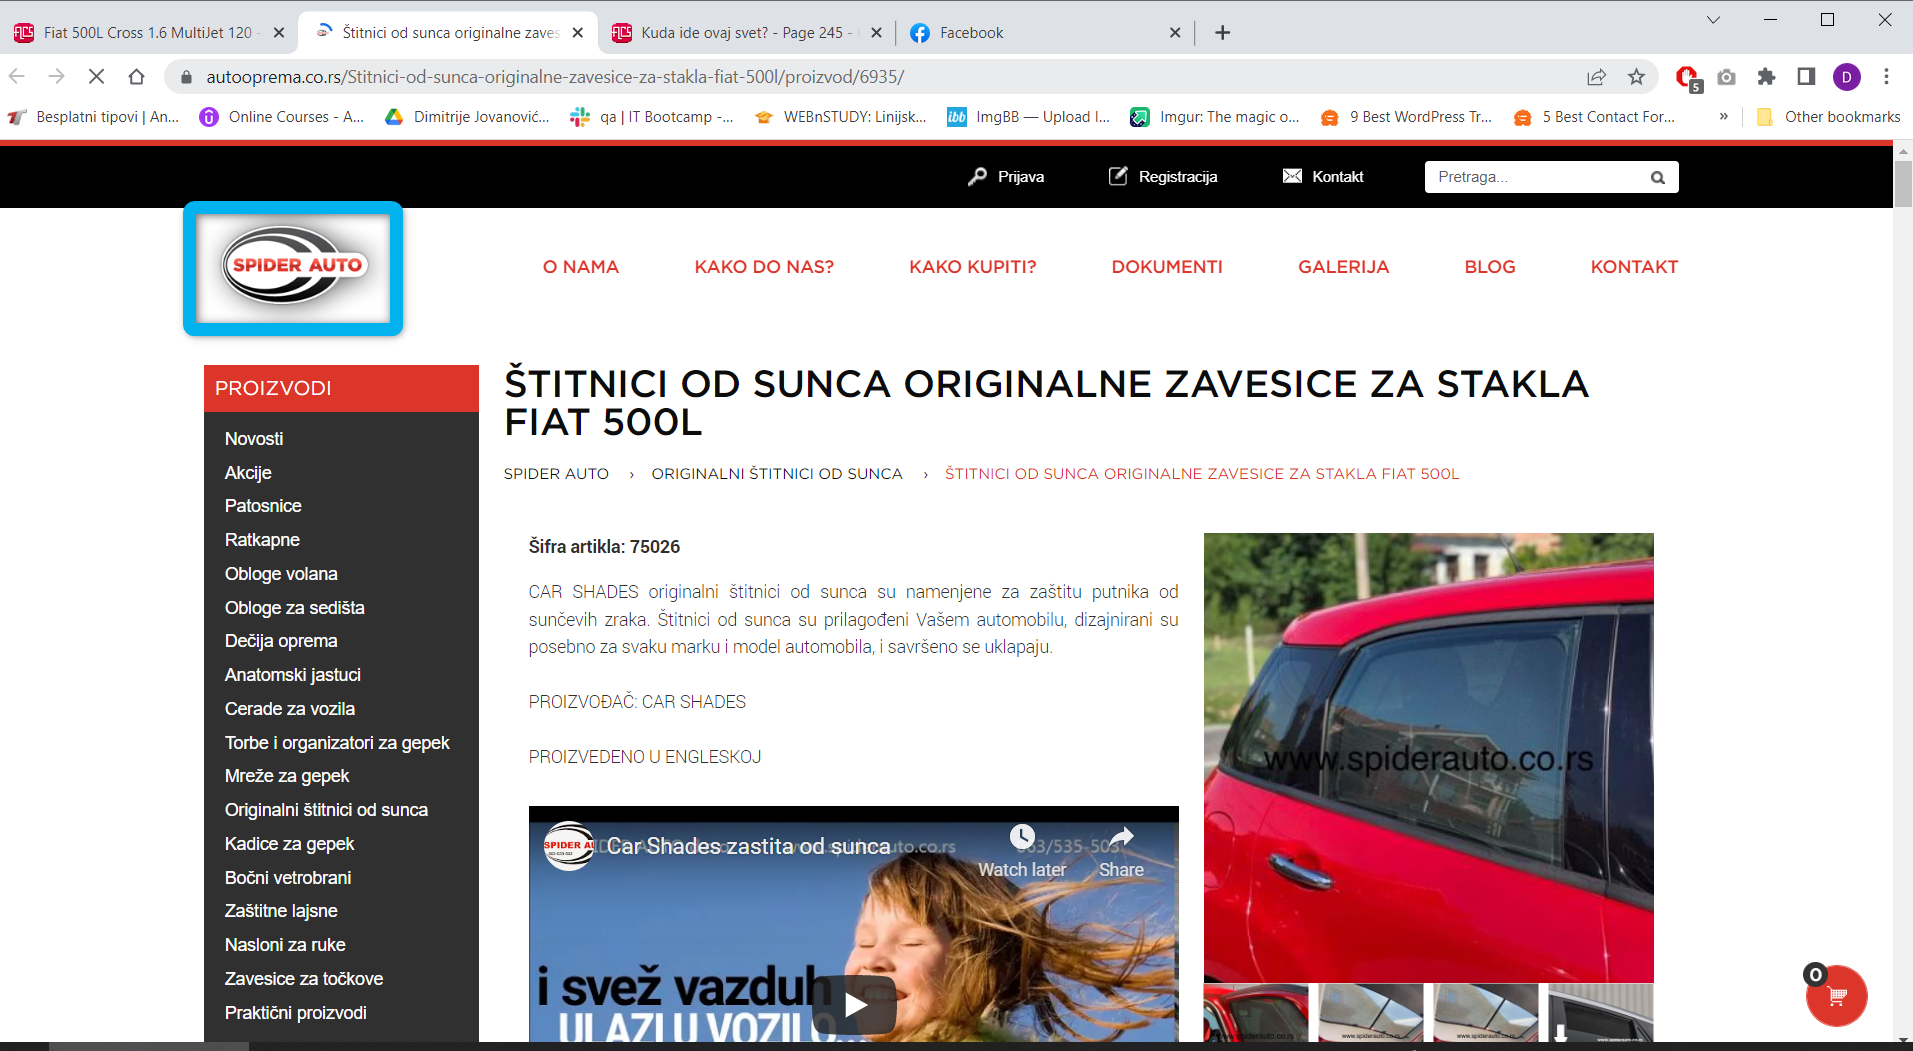Open Cerade za vozila category
Image resolution: width=1913 pixels, height=1051 pixels.
tap(290, 709)
